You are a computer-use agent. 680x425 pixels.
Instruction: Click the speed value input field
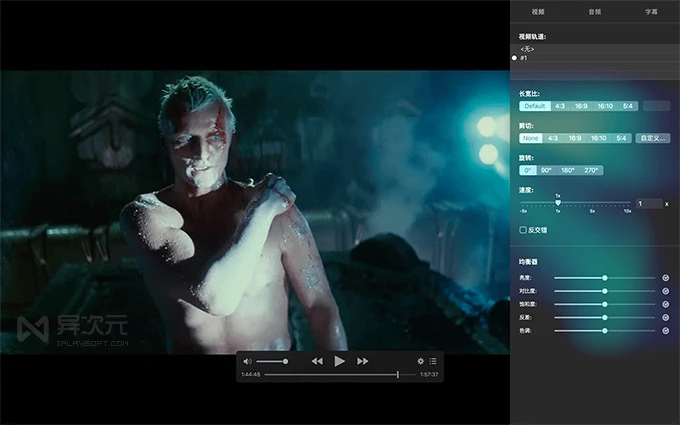click(648, 203)
